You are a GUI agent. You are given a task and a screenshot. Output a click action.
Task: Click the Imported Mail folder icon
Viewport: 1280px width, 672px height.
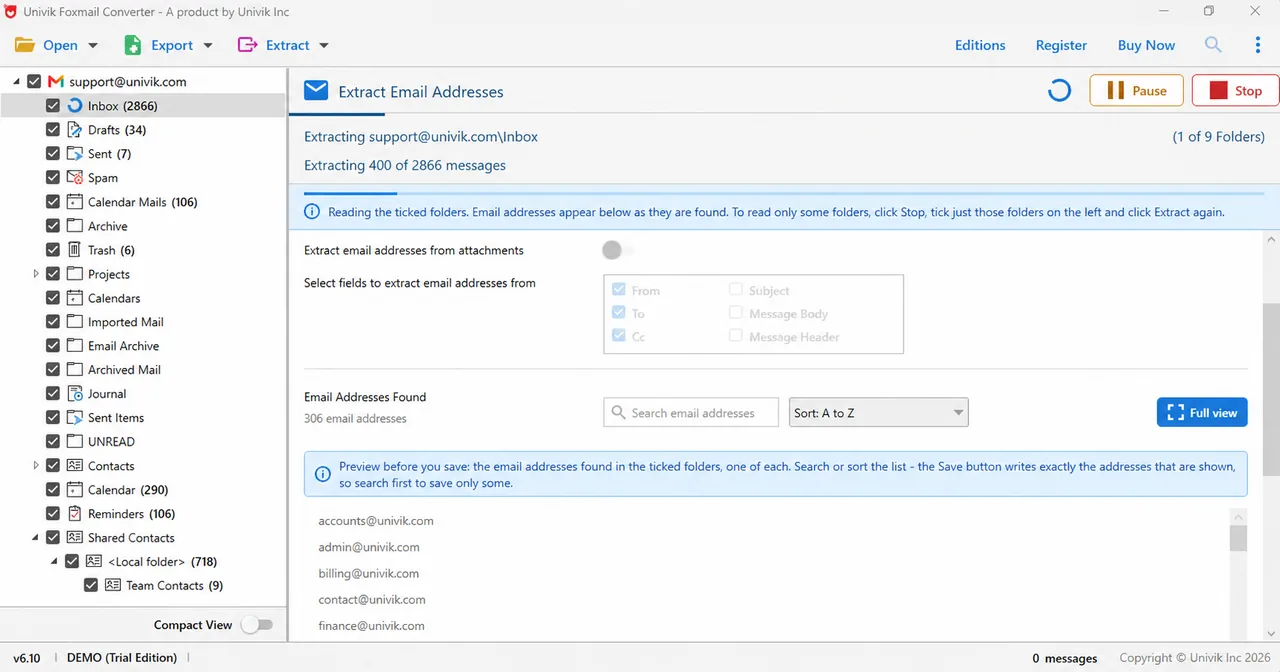pos(75,322)
